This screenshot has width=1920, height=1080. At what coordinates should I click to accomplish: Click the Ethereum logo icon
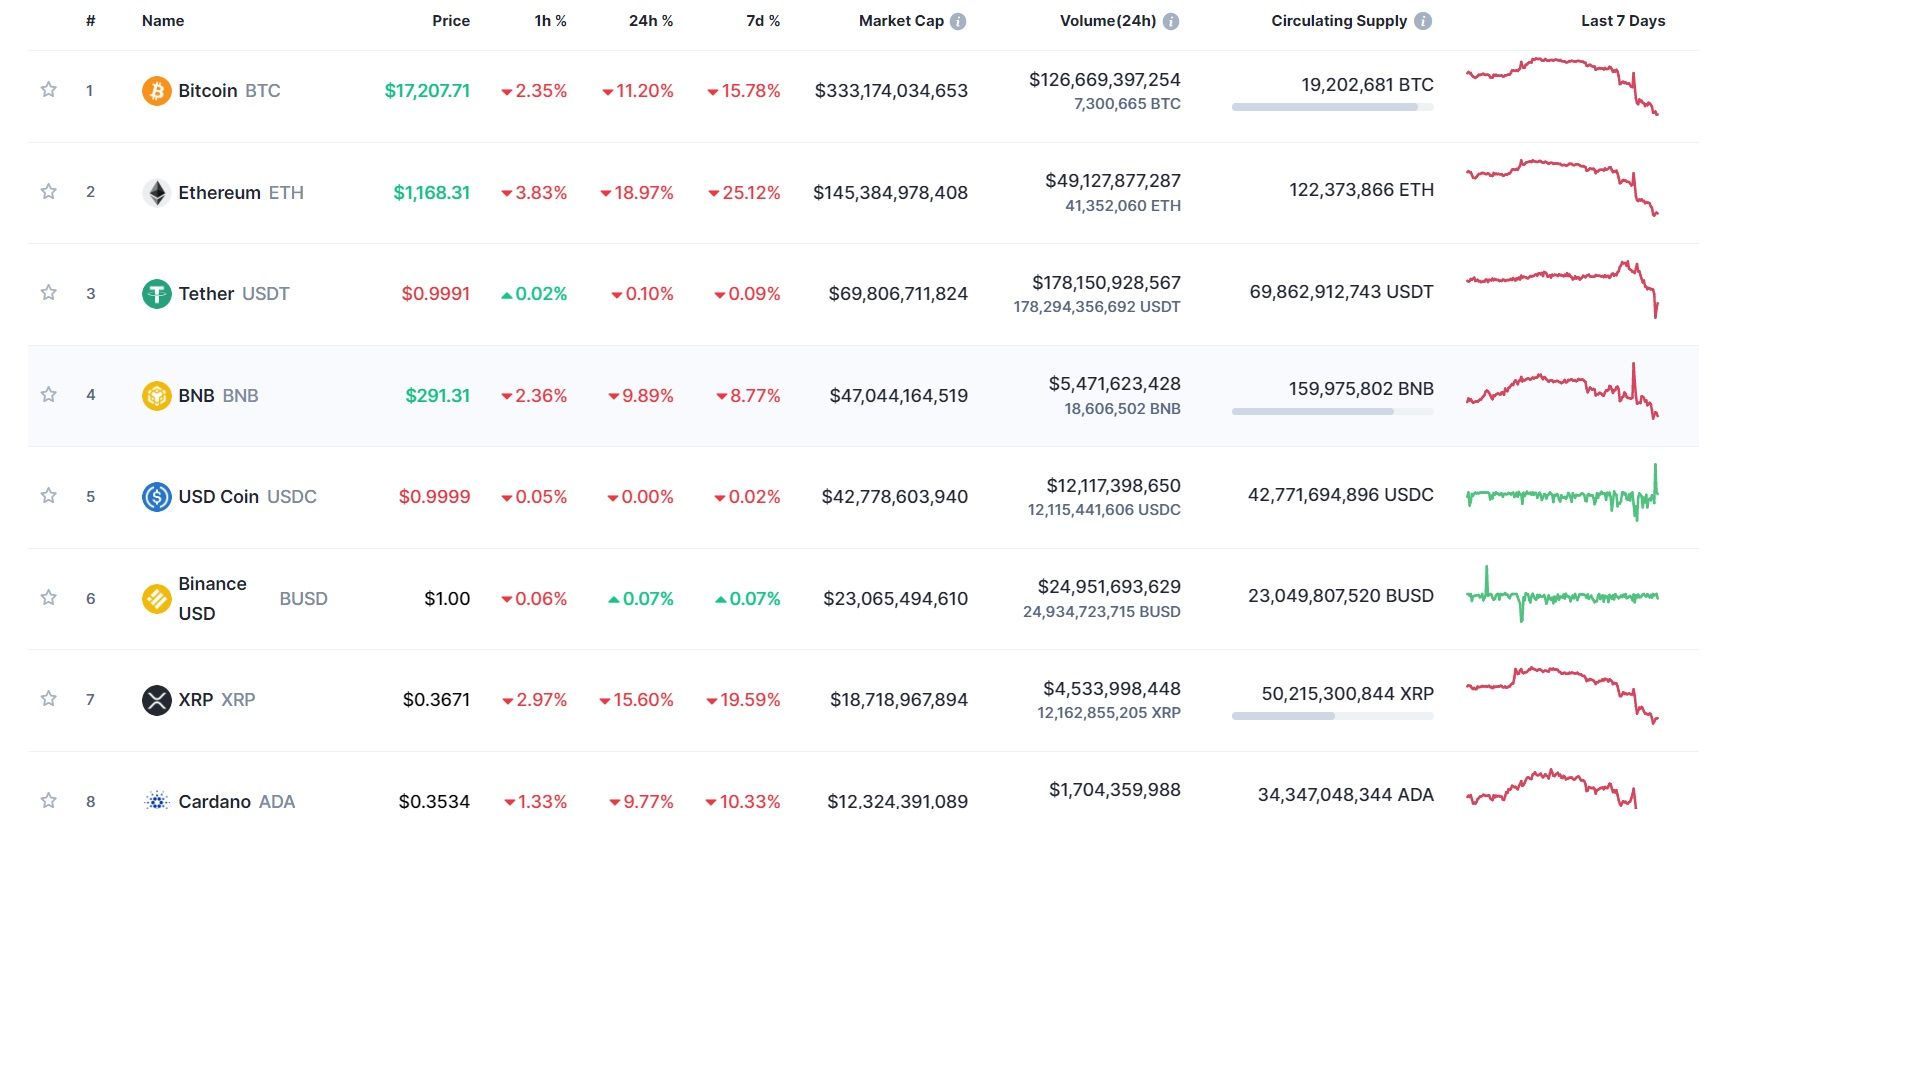click(x=156, y=192)
